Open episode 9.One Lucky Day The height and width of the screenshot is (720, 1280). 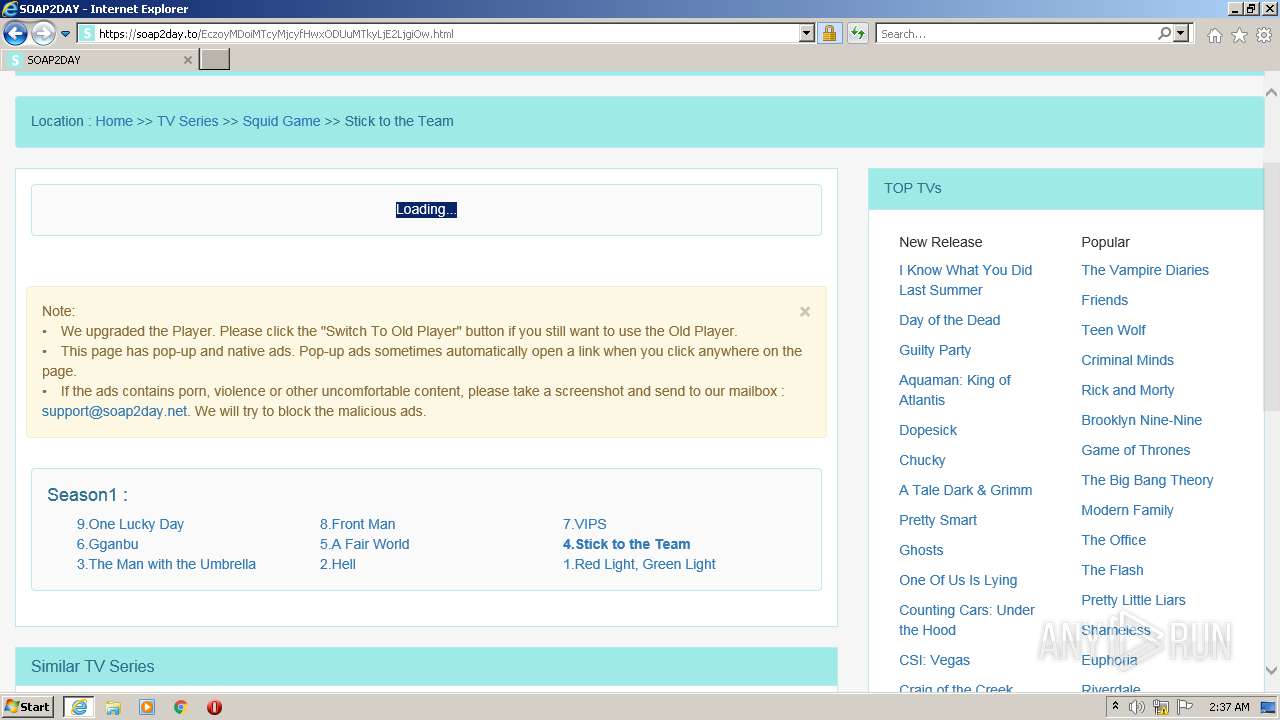coord(130,524)
